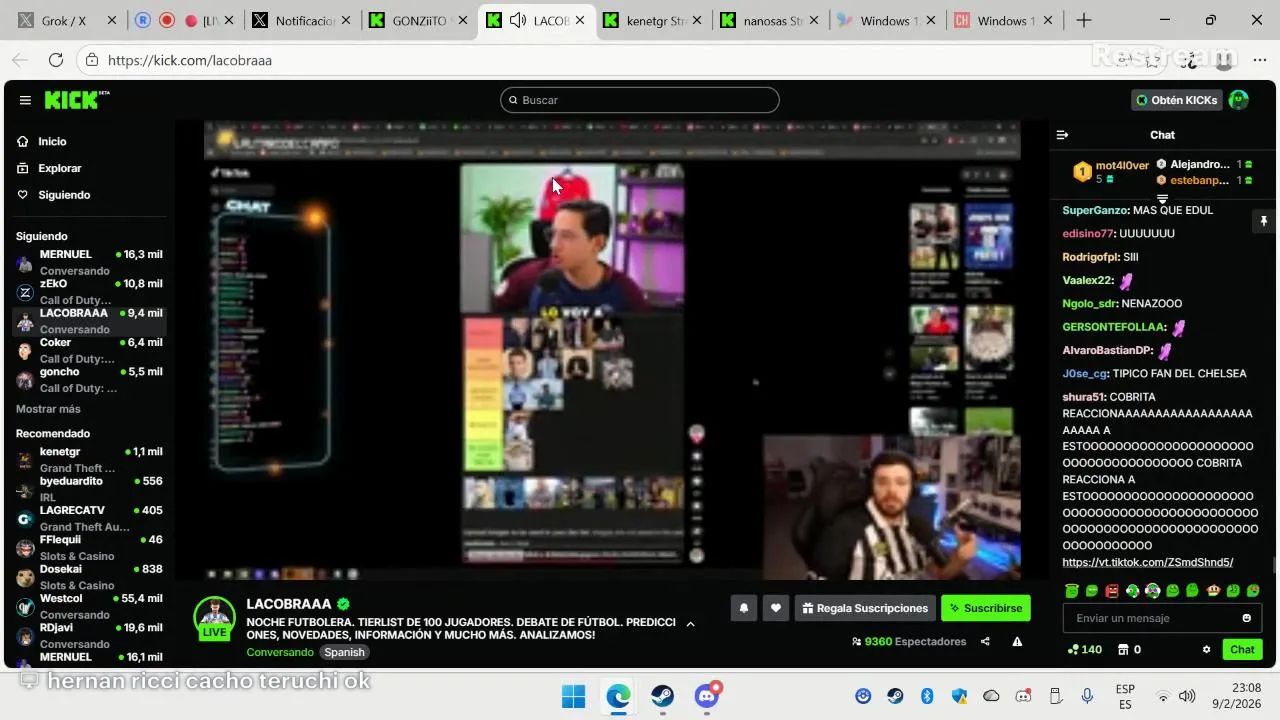
Task: Click the verified badge next to LACOBRAAA
Action: [343, 604]
